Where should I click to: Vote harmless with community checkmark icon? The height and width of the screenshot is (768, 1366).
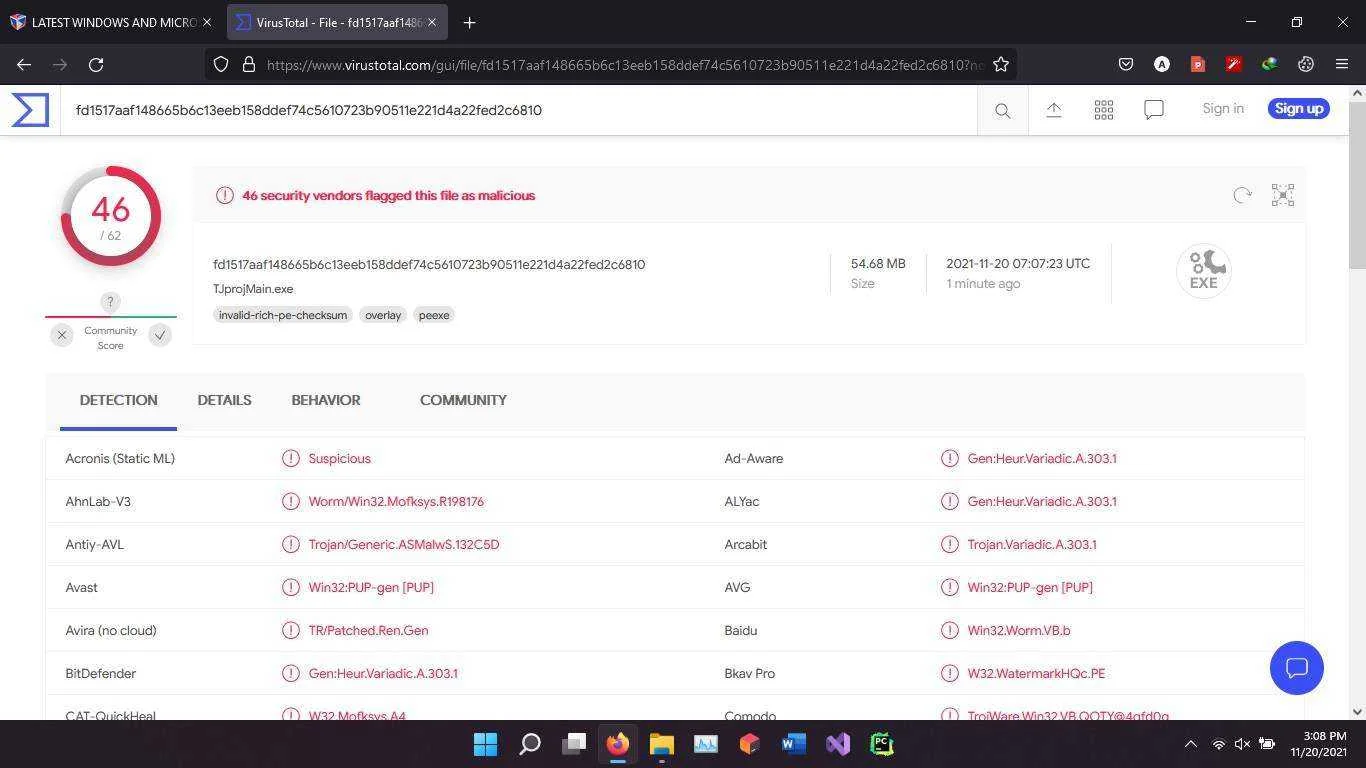click(160, 335)
